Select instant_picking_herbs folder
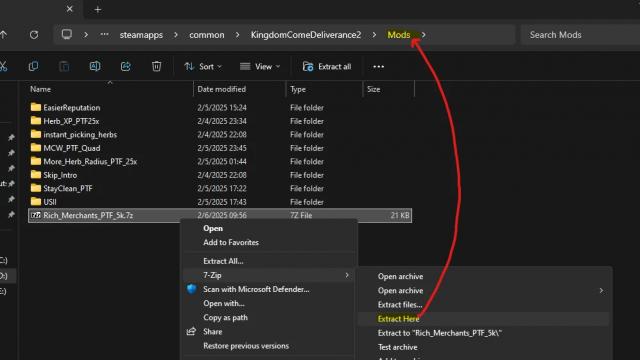The image size is (640, 360). (x=80, y=135)
